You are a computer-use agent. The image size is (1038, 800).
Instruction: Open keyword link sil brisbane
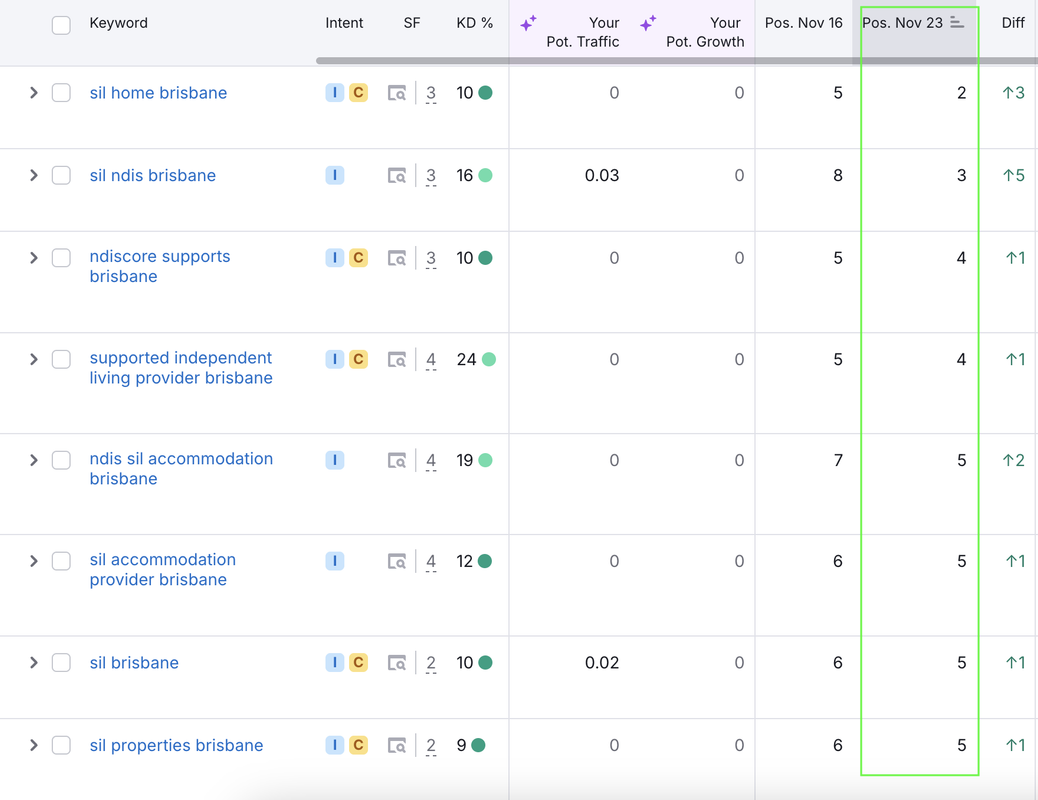click(x=134, y=663)
